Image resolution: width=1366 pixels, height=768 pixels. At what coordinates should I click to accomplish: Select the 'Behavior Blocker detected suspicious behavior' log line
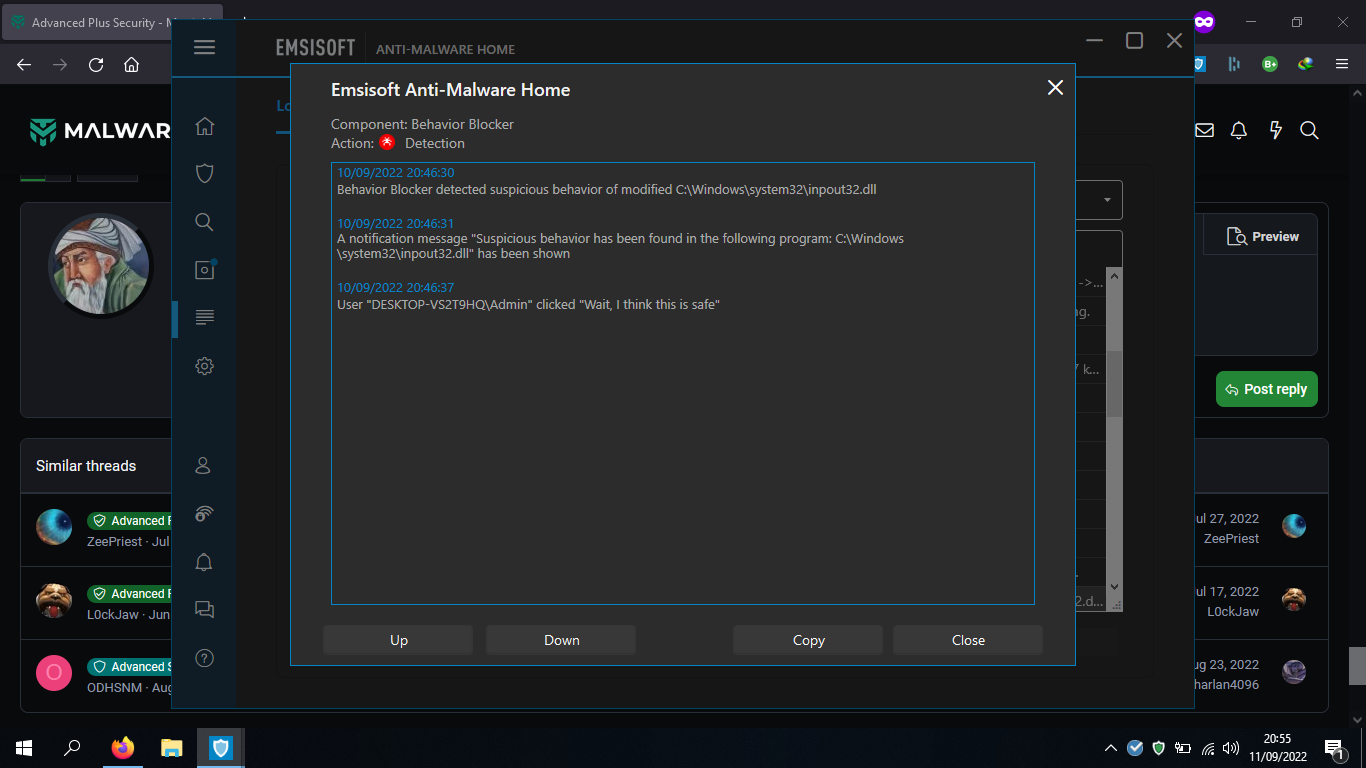click(606, 189)
